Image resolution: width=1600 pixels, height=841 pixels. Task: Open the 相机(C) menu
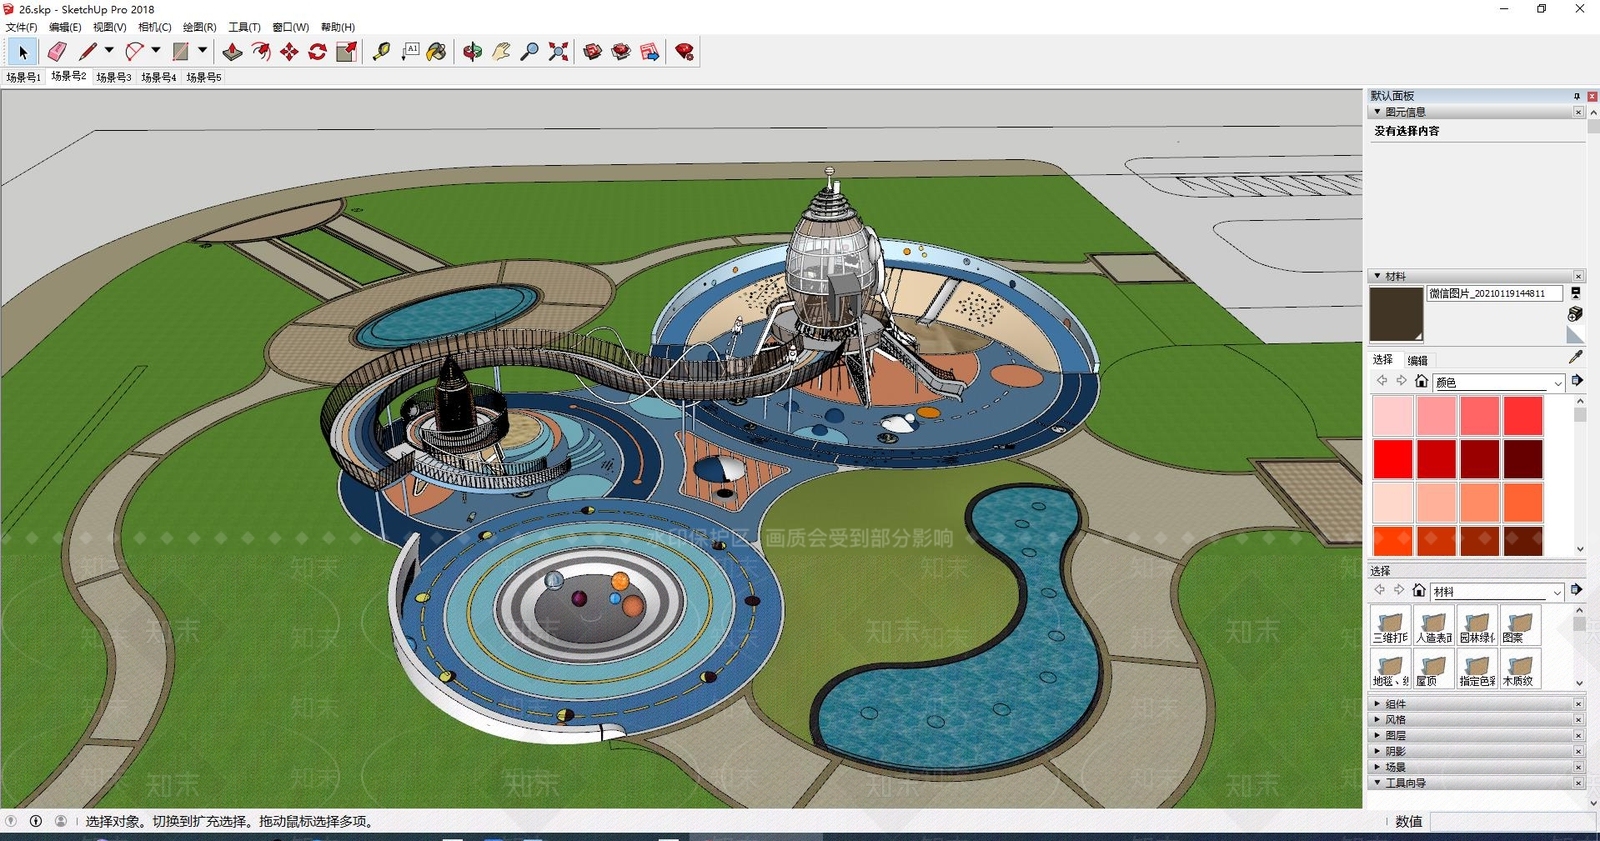point(155,27)
